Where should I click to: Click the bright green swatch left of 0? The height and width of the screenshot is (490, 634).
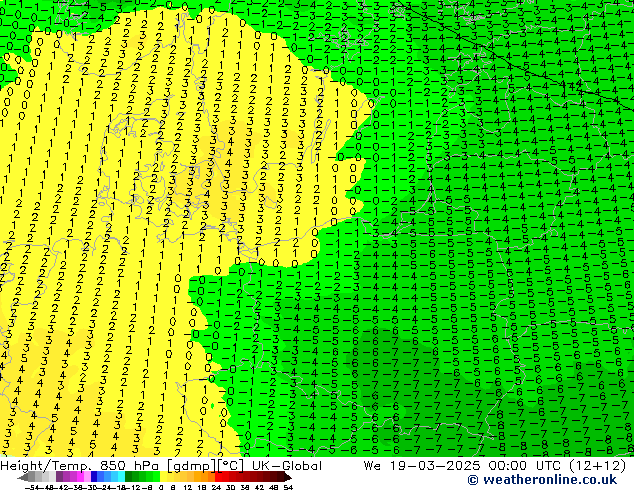coord(156,477)
